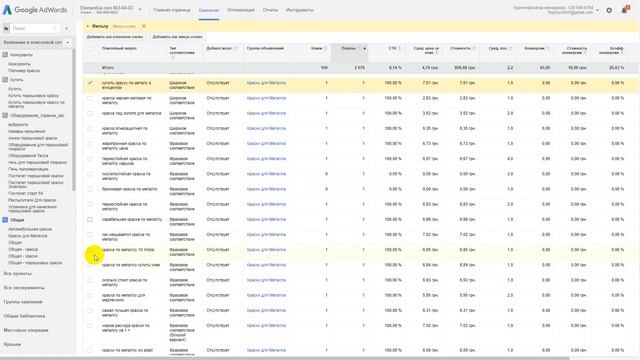Click the help icon beside Коэфф. конверсии
This screenshot has width=640, height=360.
click(622, 53)
